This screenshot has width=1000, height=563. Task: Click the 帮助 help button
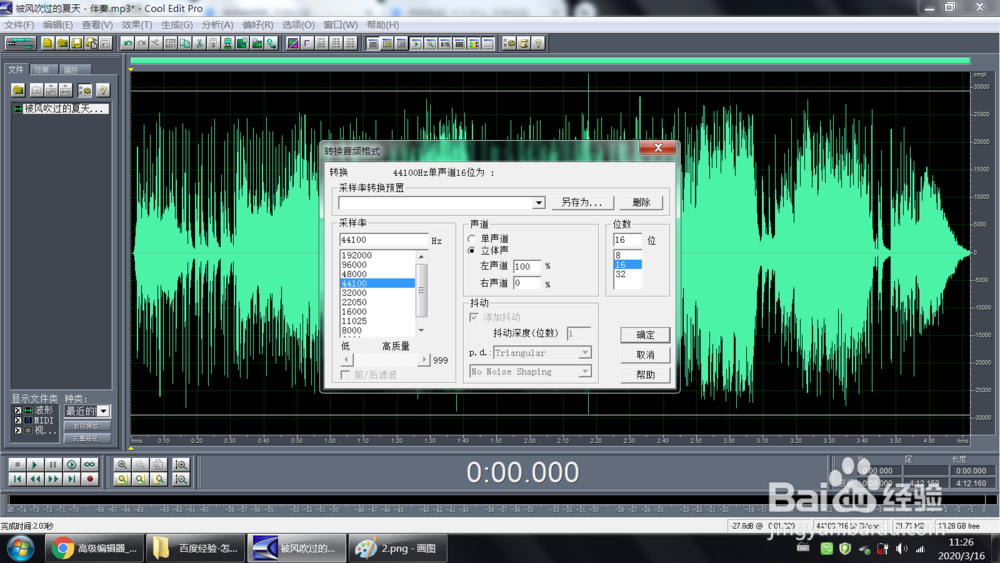pyautogui.click(x=645, y=375)
